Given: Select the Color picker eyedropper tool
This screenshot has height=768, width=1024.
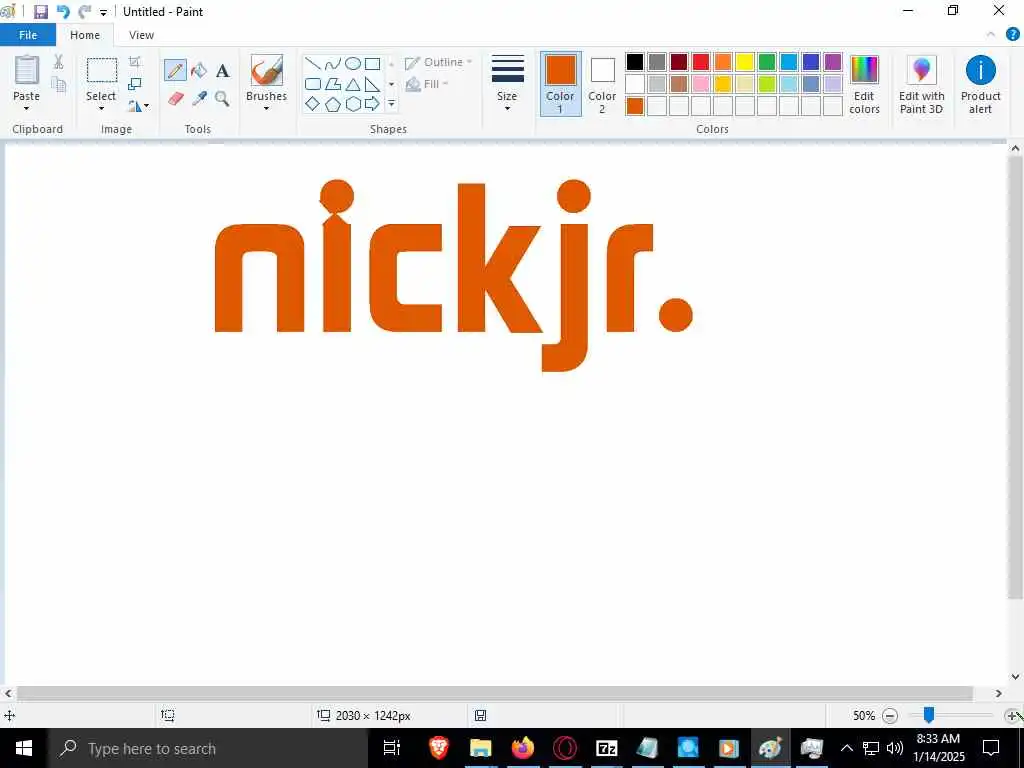Looking at the screenshot, I should tap(199, 99).
